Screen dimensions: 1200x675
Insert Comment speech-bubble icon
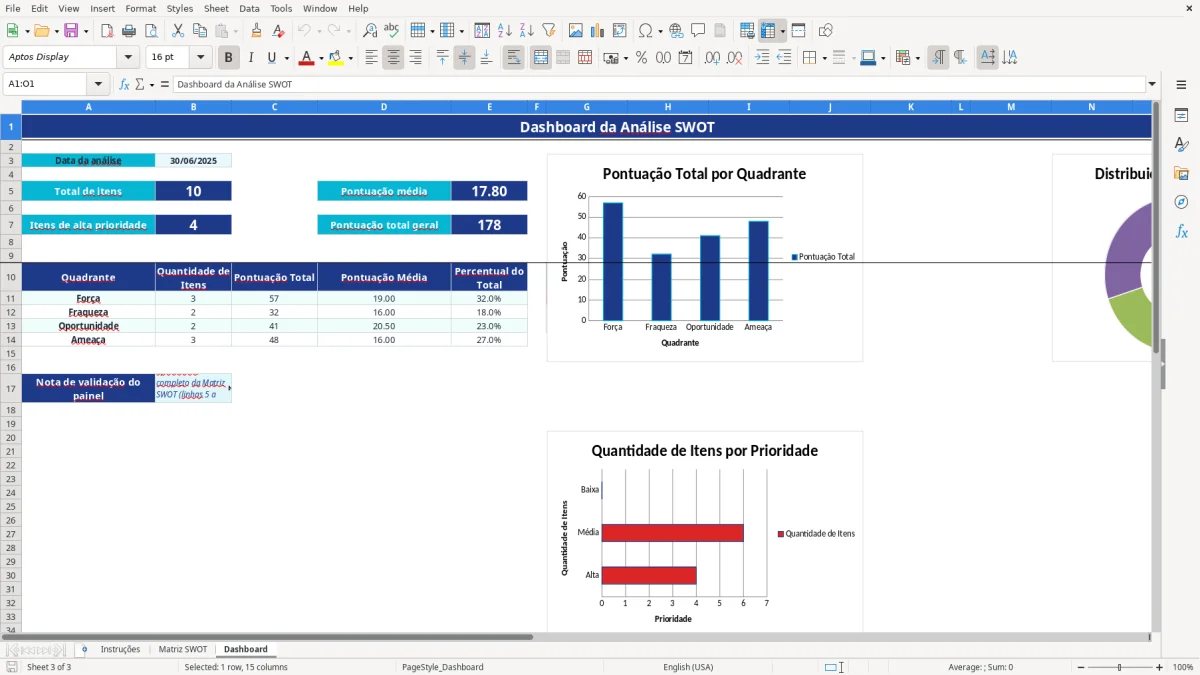click(x=698, y=31)
